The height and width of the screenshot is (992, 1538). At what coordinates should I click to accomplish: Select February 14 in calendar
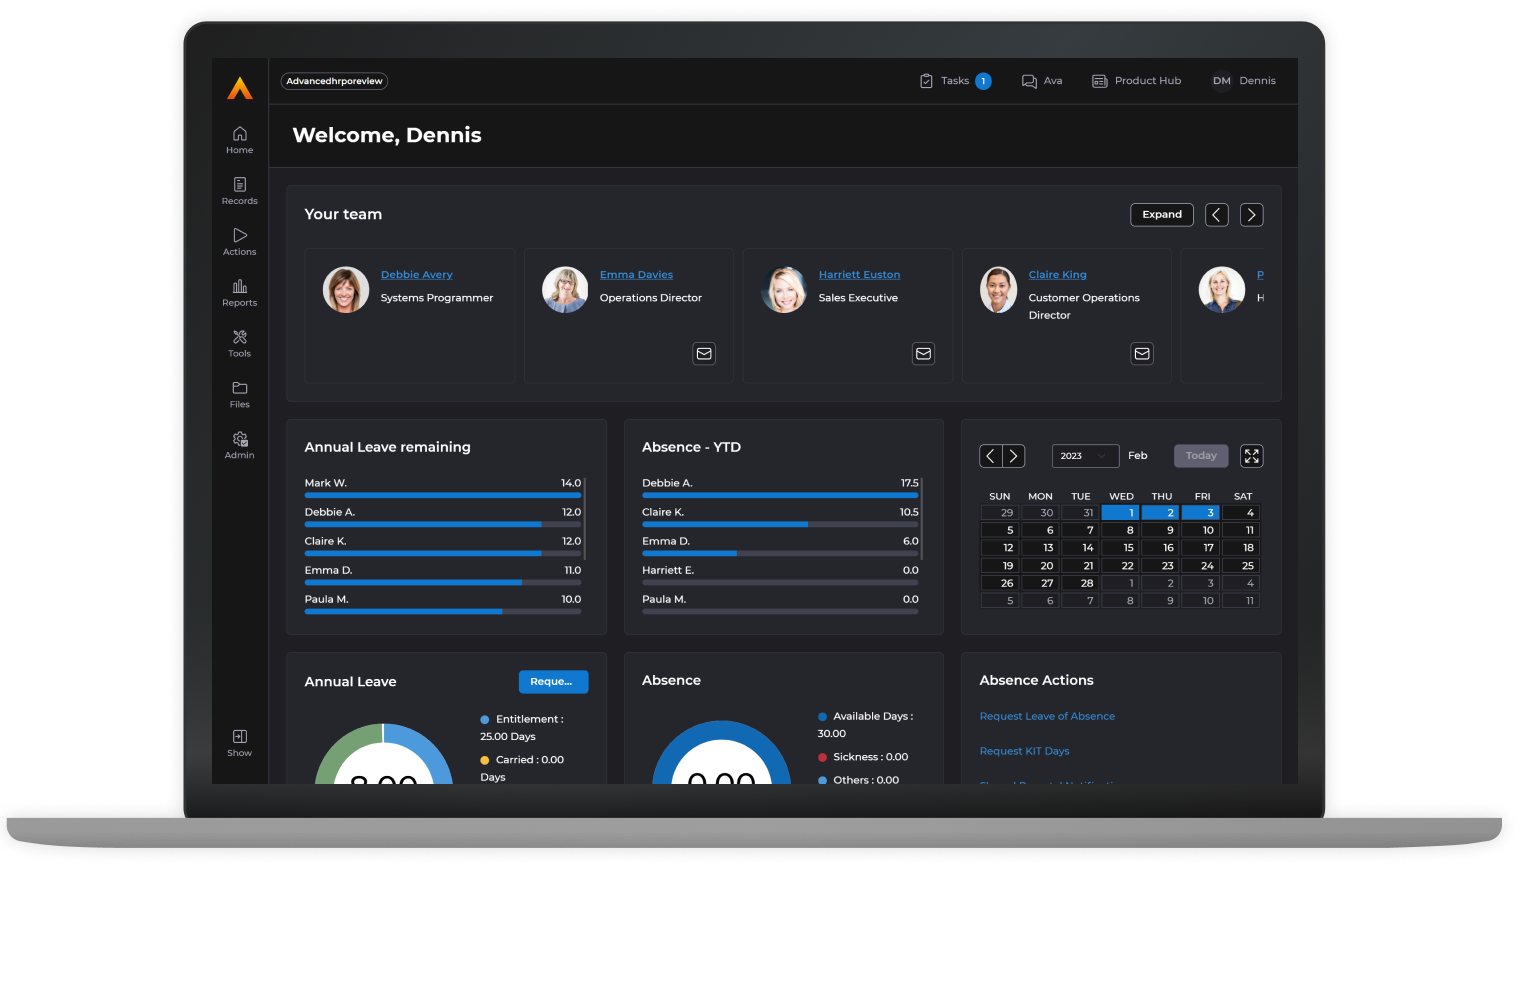click(x=1080, y=548)
